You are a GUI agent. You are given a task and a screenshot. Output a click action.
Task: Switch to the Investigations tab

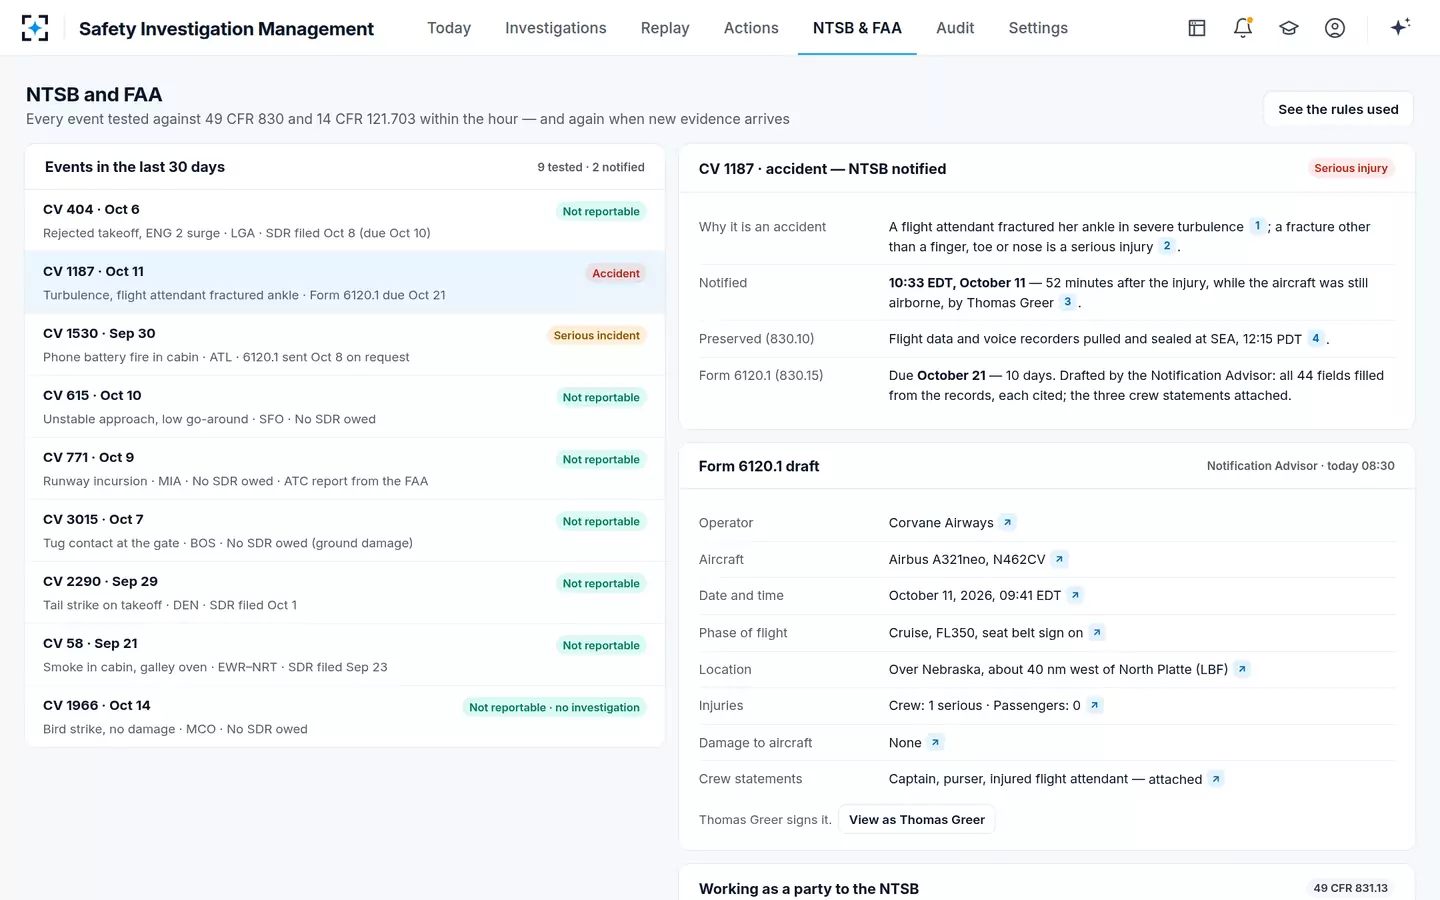click(x=556, y=28)
